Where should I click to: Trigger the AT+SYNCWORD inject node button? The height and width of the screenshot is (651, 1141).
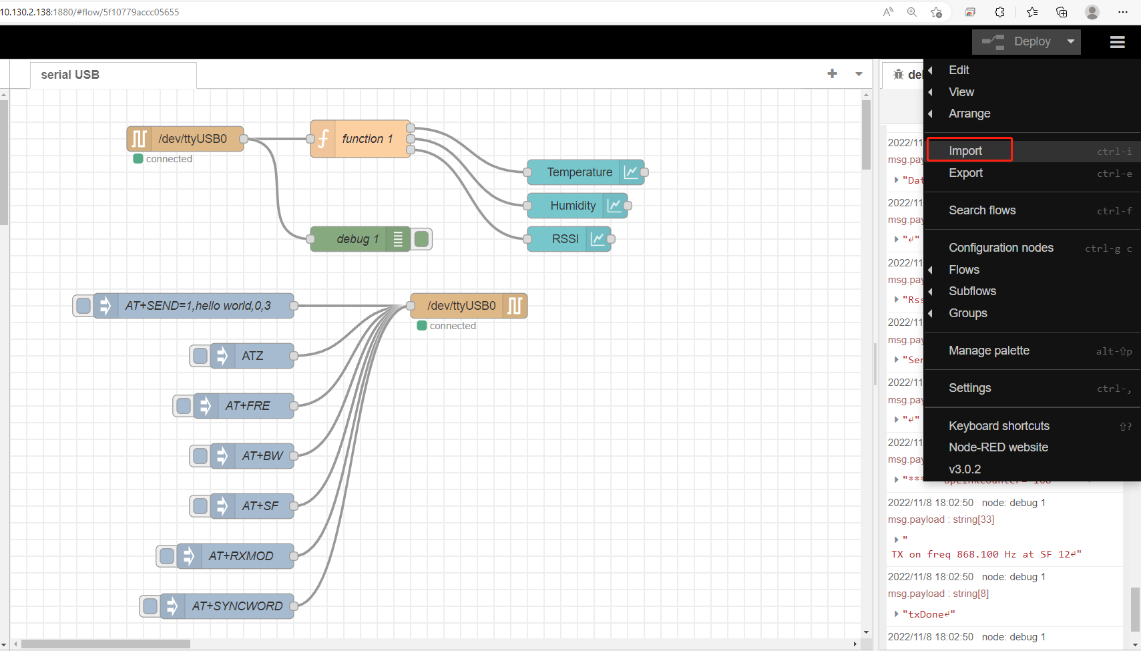[x=150, y=606]
